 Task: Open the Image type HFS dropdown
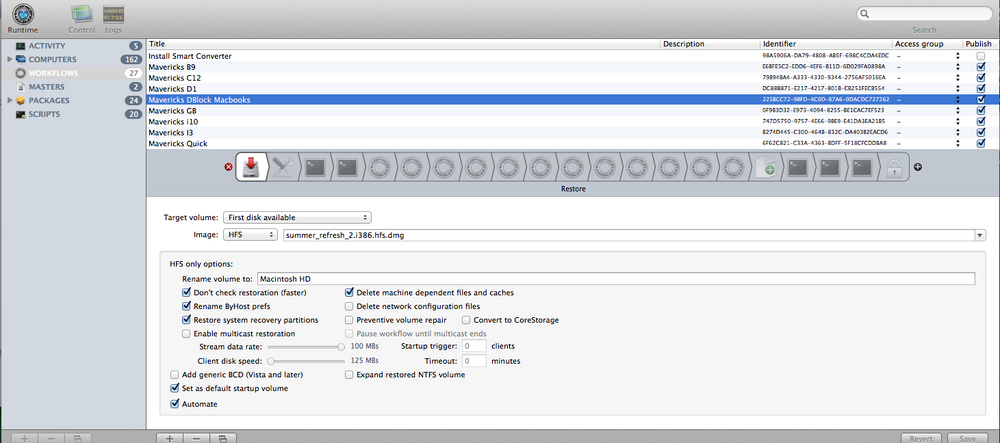coord(250,235)
